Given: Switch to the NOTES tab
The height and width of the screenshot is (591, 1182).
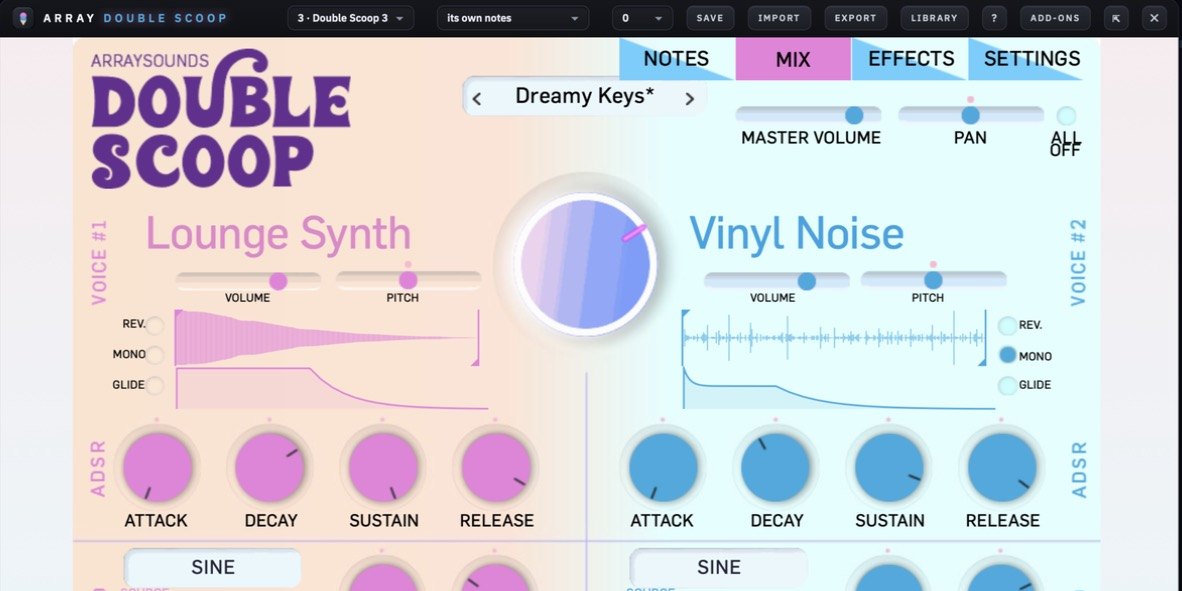Looking at the screenshot, I should point(676,59).
